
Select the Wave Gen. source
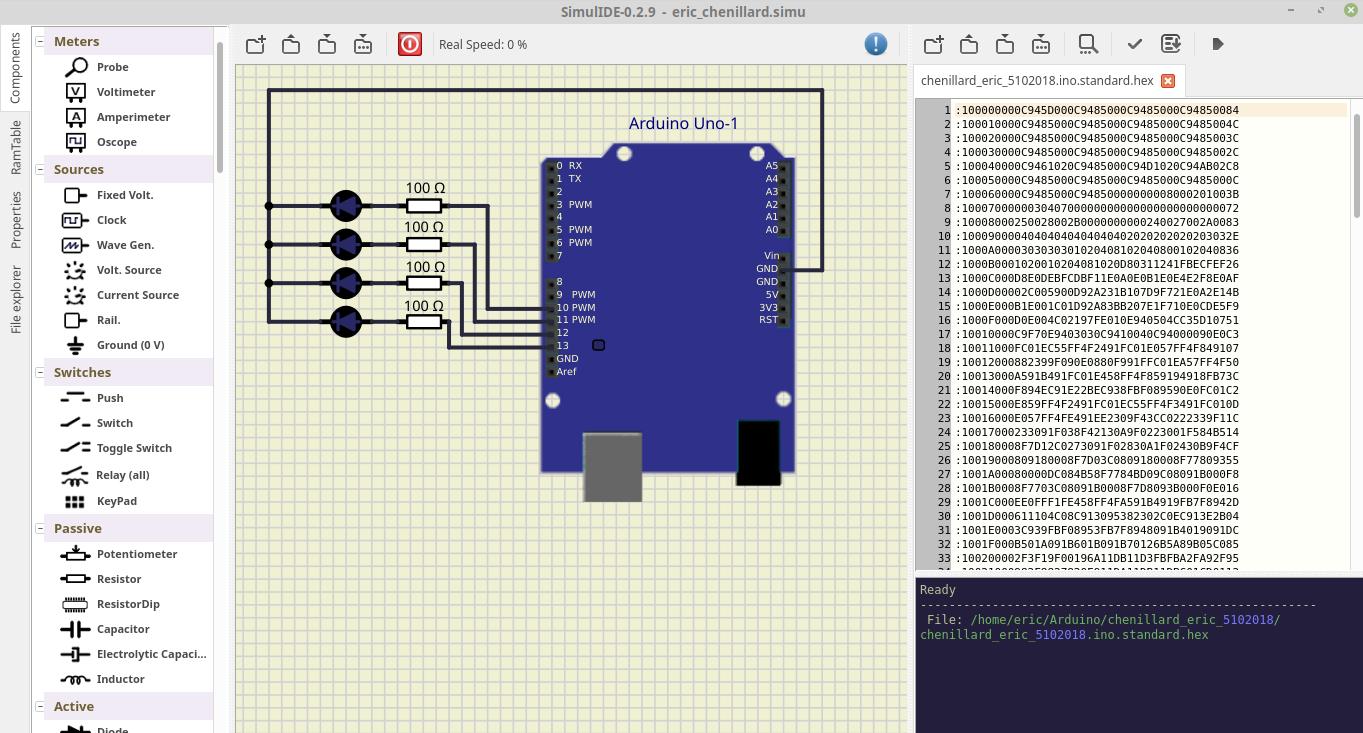125,245
